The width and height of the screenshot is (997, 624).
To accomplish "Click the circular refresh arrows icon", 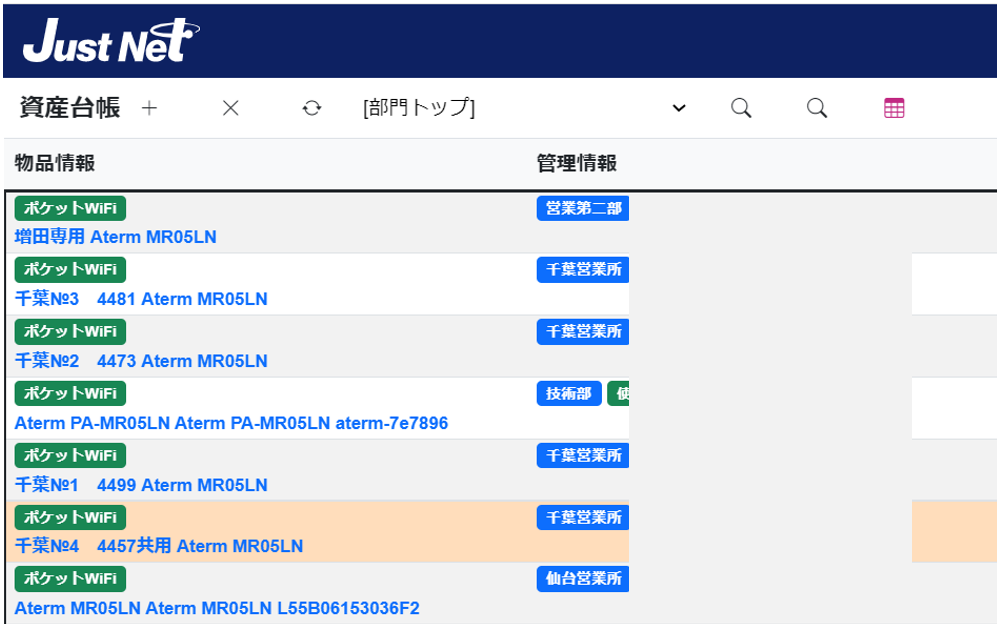I will coord(312,108).
